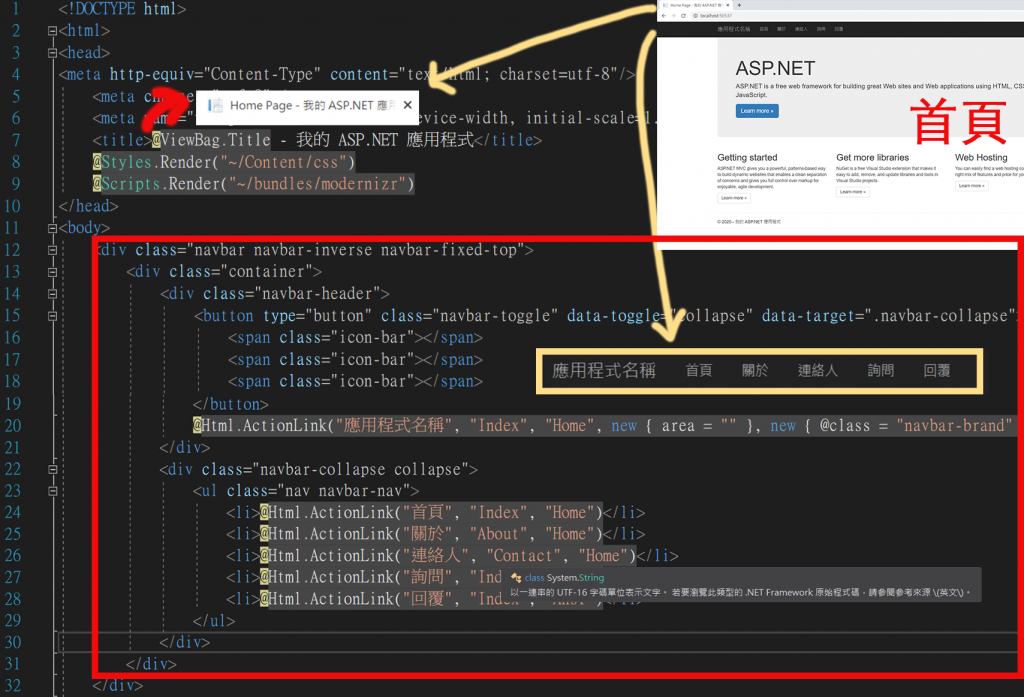Click the 關於 ActionLink code on line 25
Image resolution: width=1024 pixels, height=697 pixels.
click(431, 534)
